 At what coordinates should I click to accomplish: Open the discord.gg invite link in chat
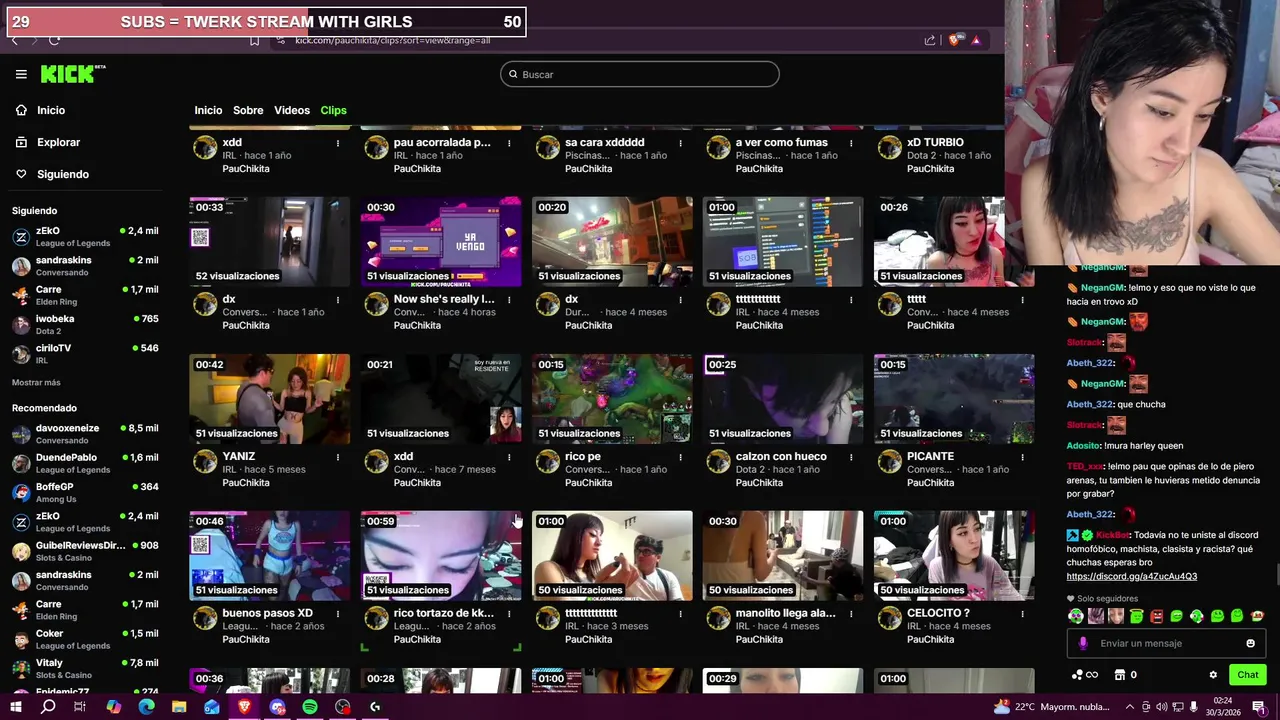coord(1131,576)
